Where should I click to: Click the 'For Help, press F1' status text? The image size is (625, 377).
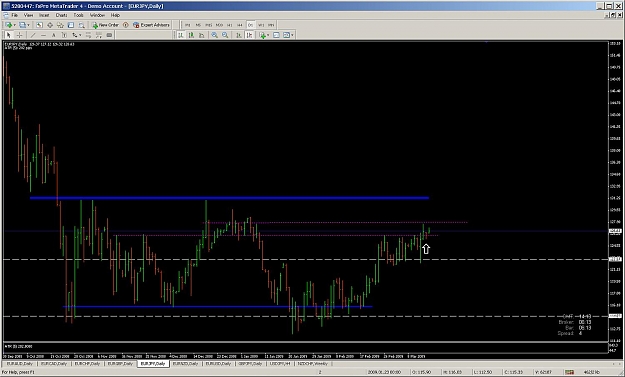pos(18,372)
